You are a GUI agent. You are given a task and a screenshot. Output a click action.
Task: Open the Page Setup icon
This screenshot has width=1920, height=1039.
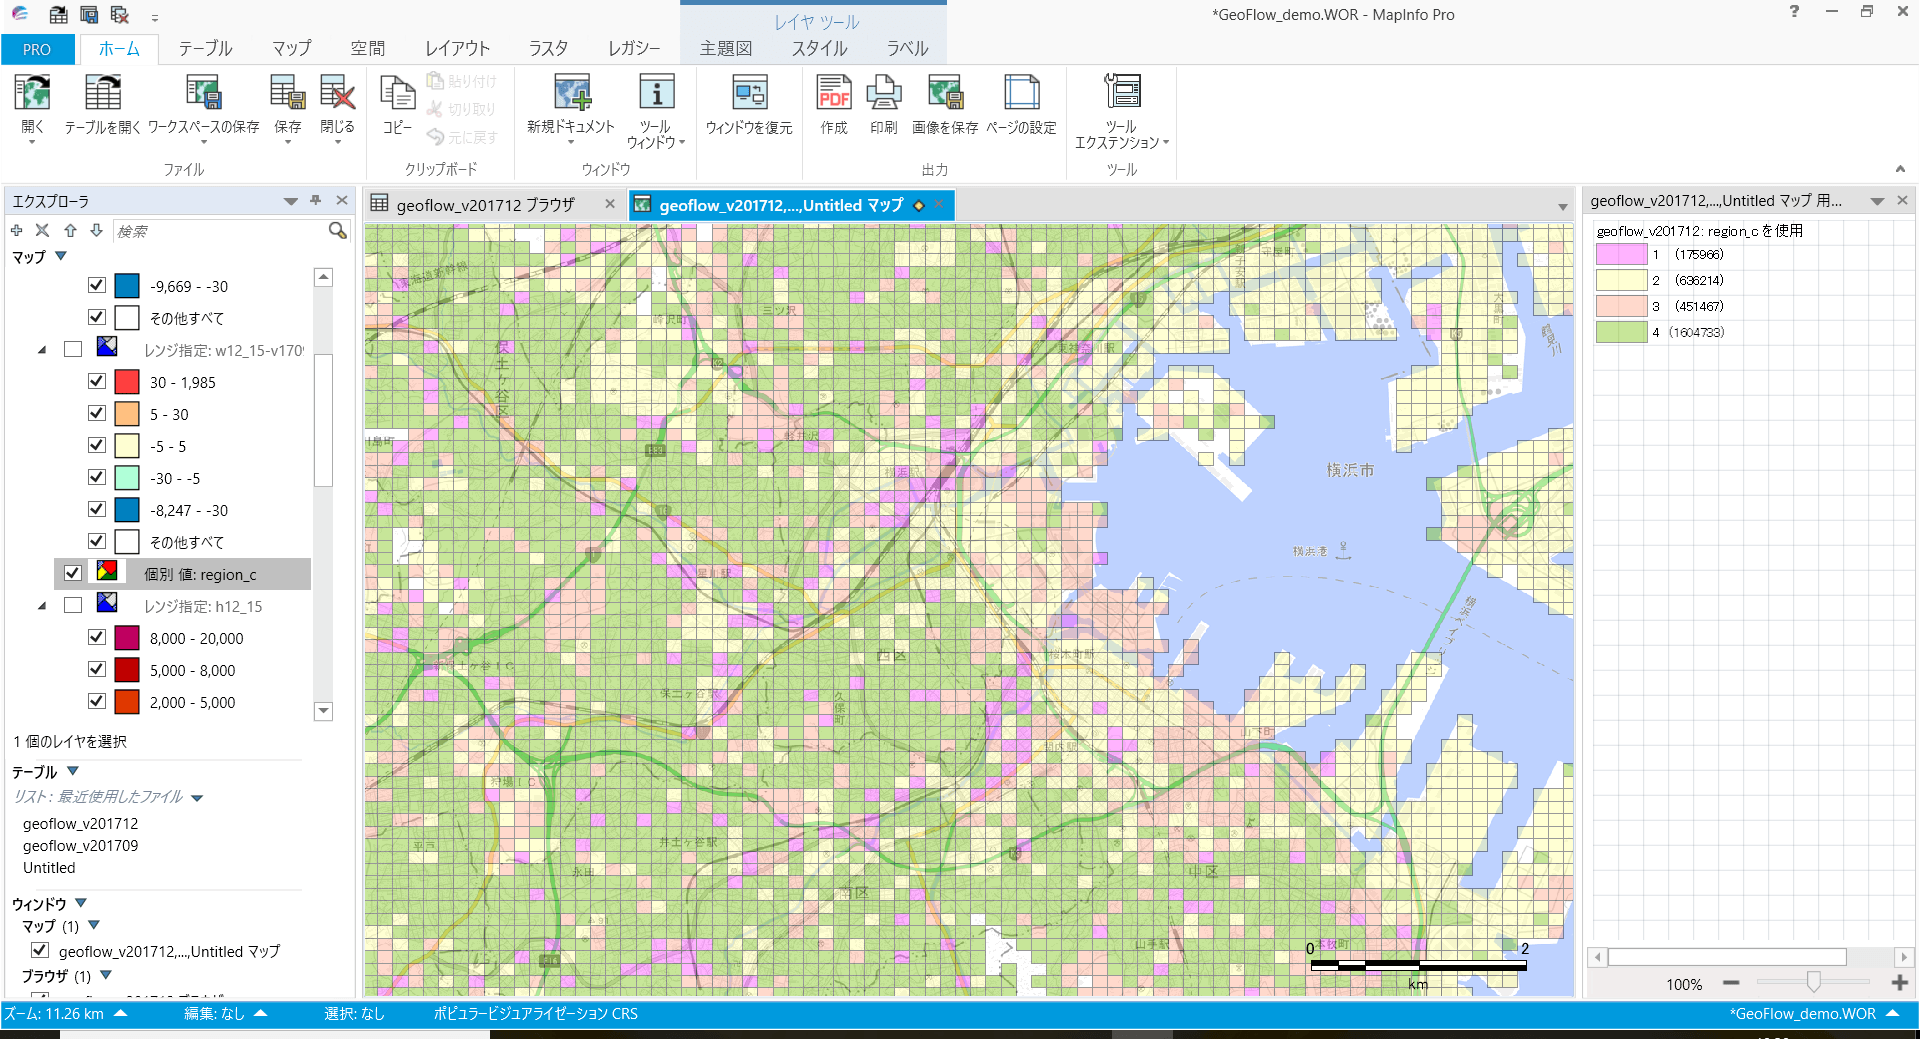pyautogui.click(x=1021, y=93)
